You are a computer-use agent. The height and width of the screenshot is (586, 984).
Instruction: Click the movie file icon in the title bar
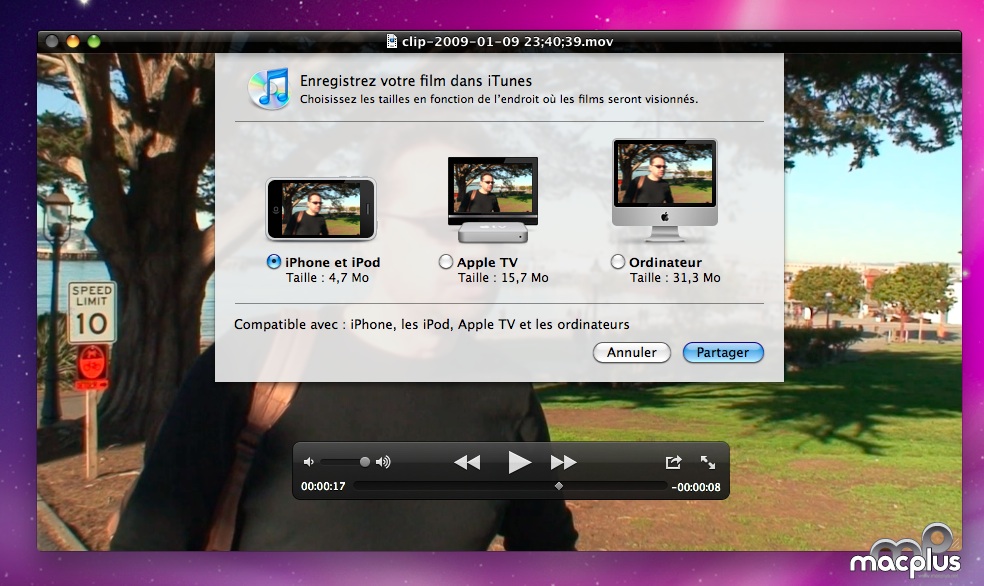click(392, 41)
